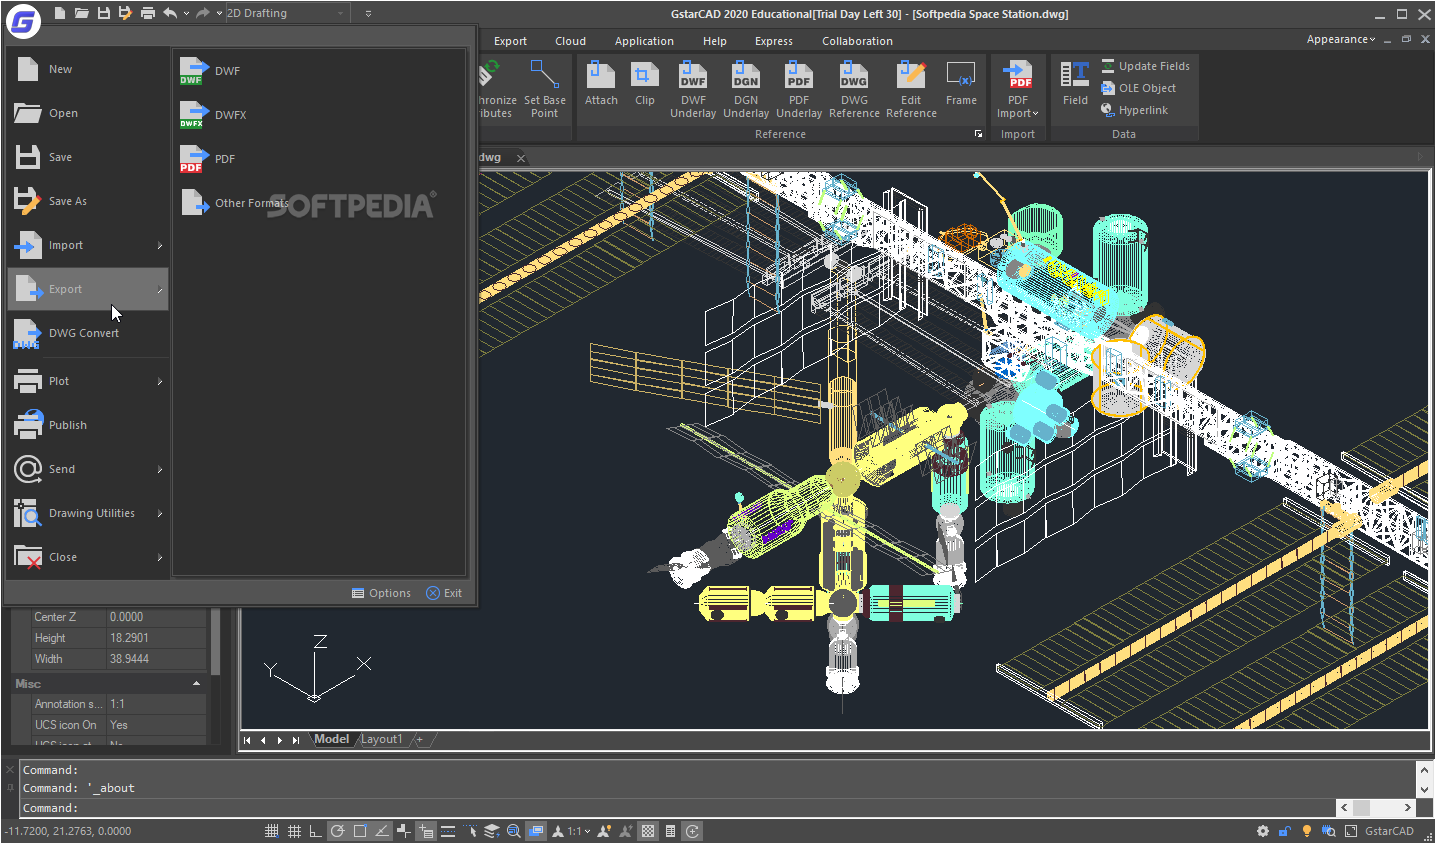Viewport: 1436px width, 844px height.
Task: Open the Express ribbon tab
Action: (773, 41)
